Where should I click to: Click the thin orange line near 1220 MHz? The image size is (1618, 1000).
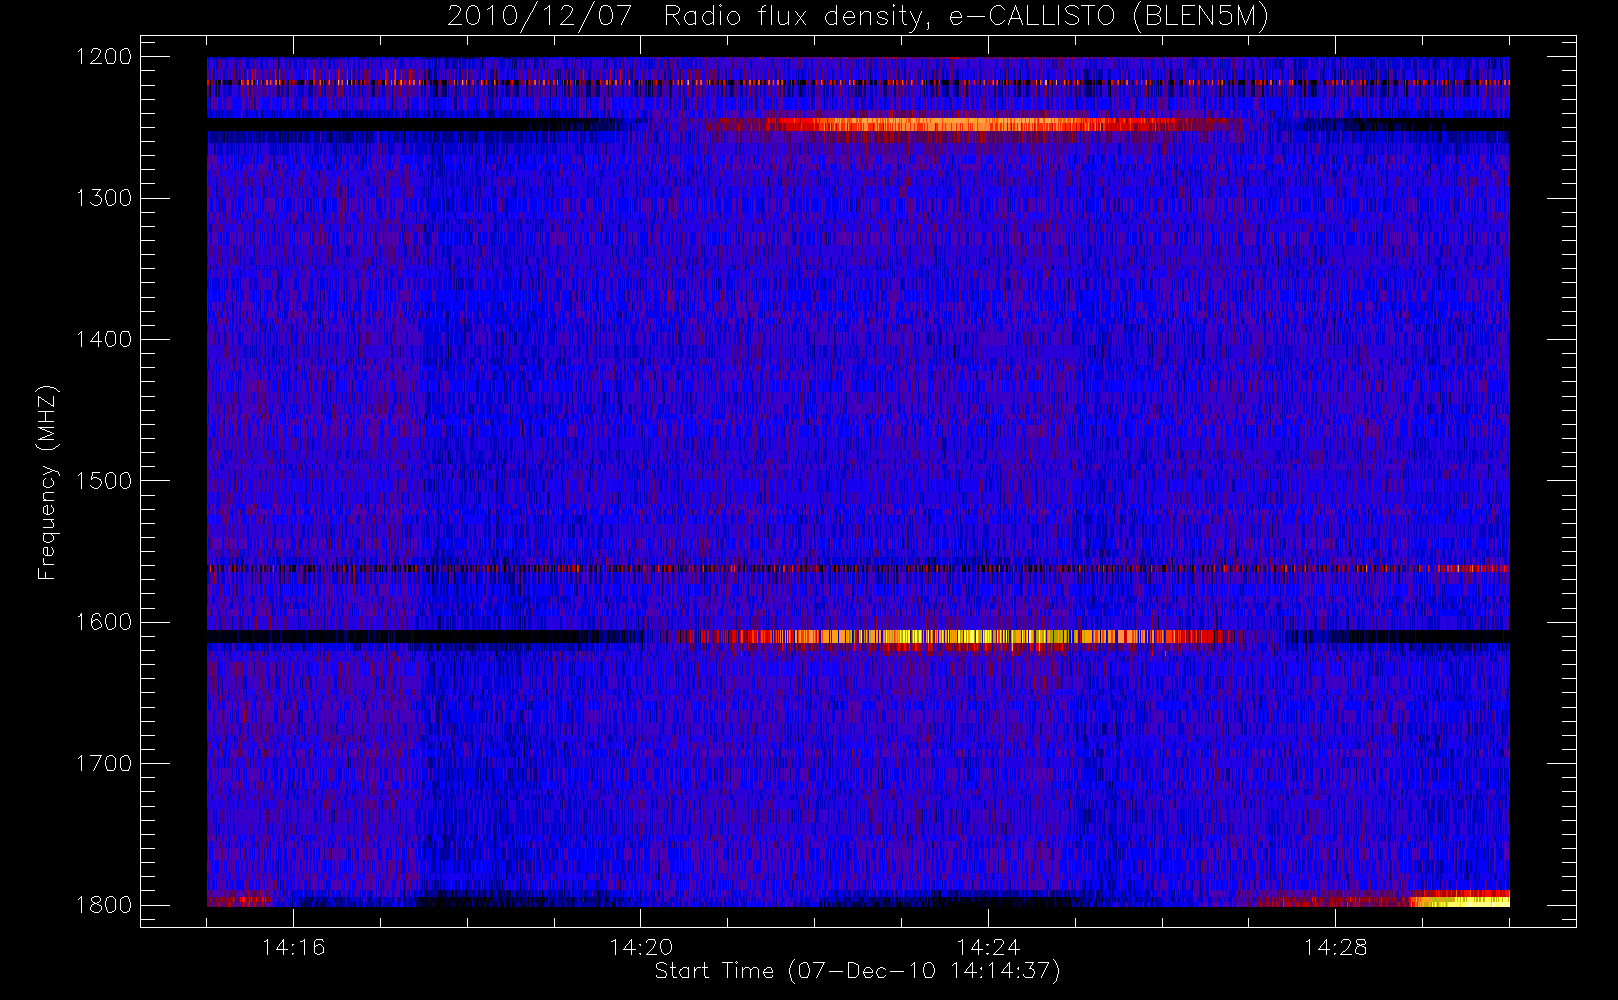tap(858, 82)
